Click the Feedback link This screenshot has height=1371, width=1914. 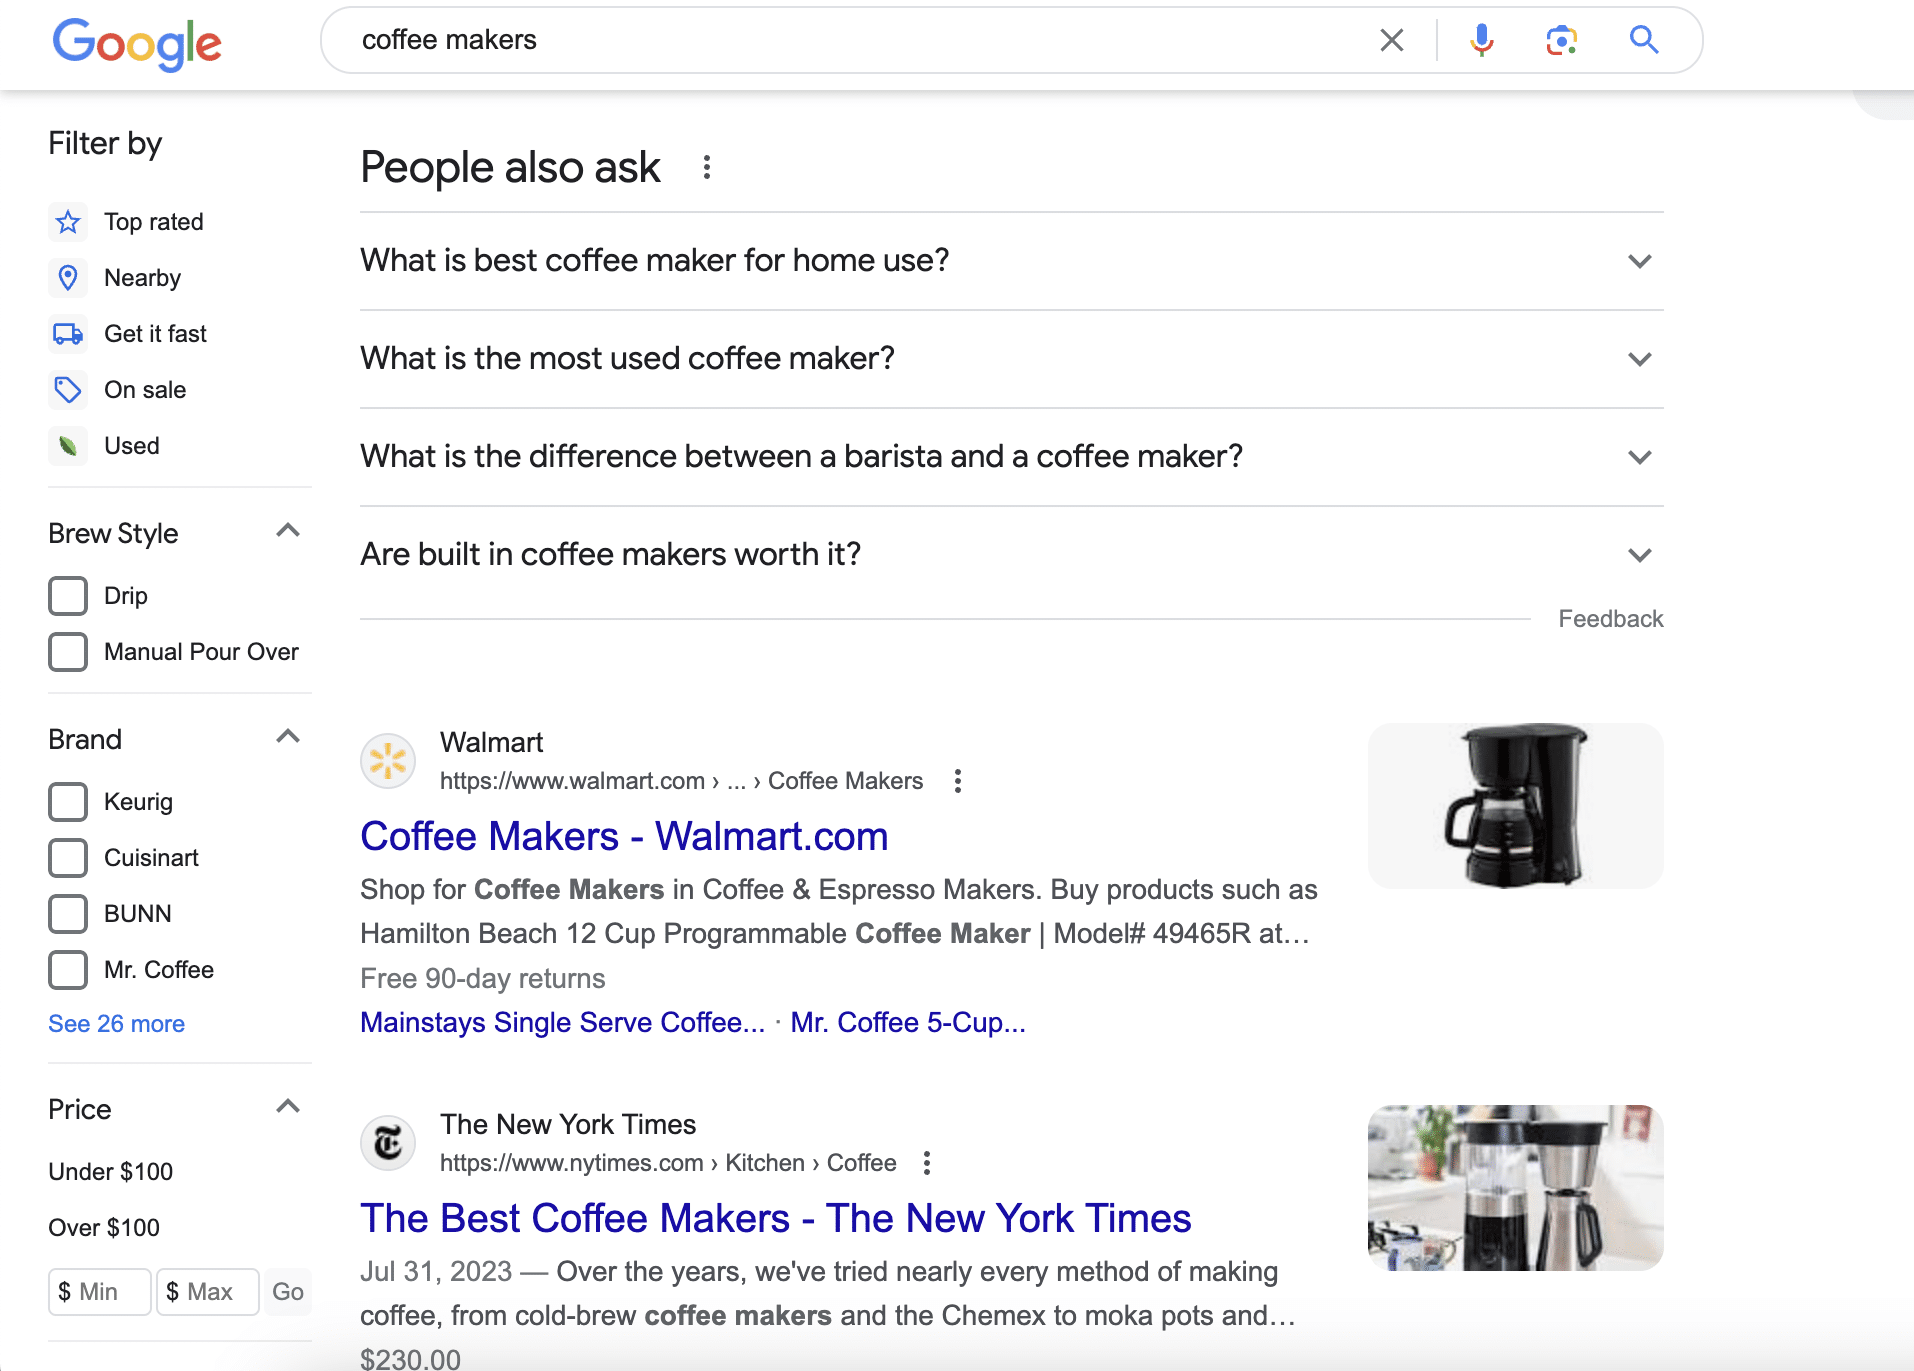1610,619
